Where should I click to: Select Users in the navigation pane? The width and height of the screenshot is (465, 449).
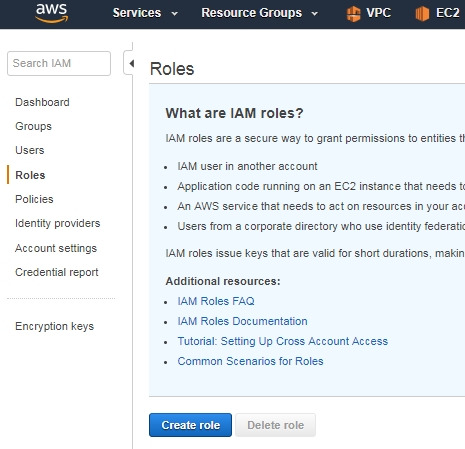[x=30, y=150]
